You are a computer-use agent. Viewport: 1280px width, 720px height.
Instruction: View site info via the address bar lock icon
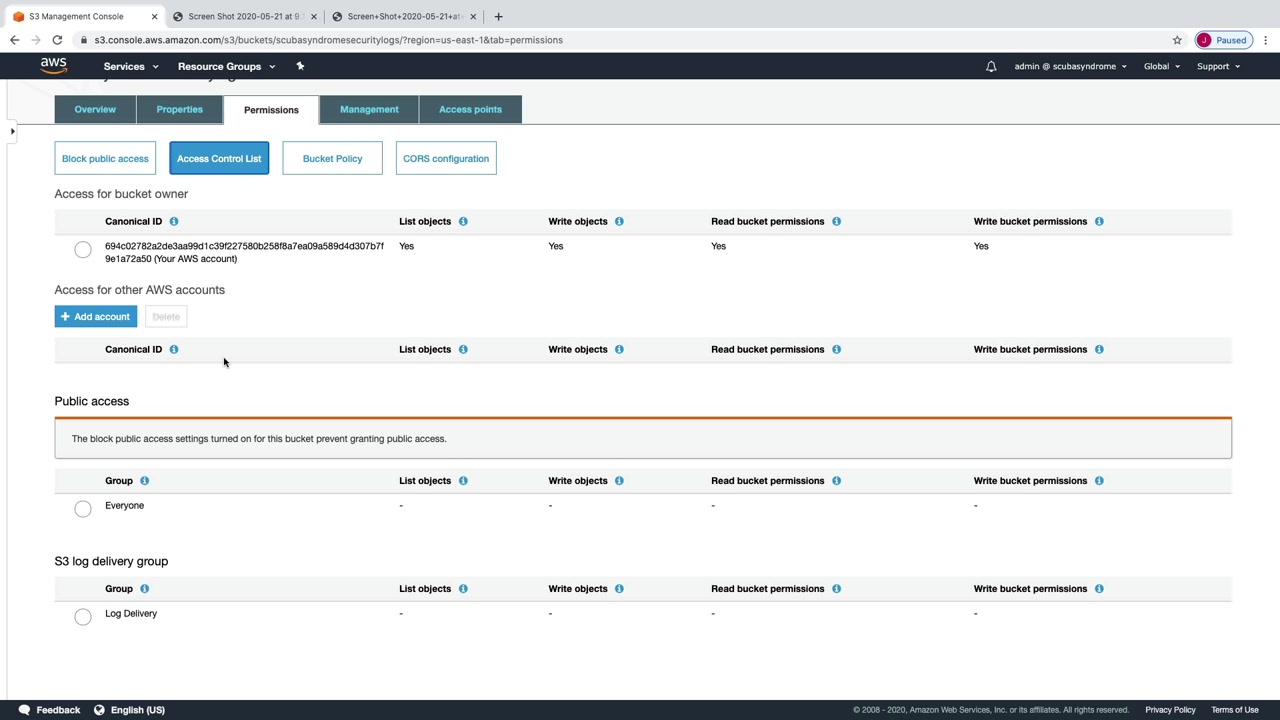point(84,40)
